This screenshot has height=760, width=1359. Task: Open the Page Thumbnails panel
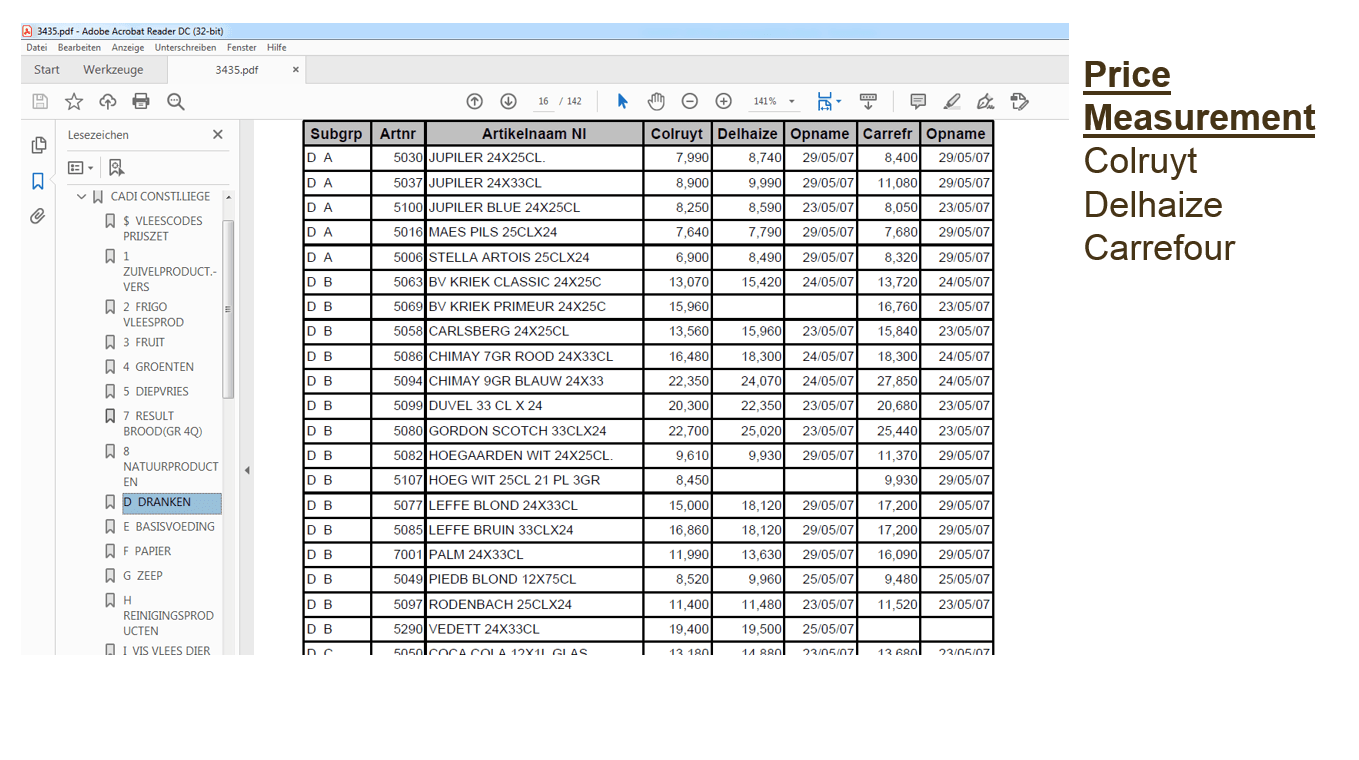point(38,145)
